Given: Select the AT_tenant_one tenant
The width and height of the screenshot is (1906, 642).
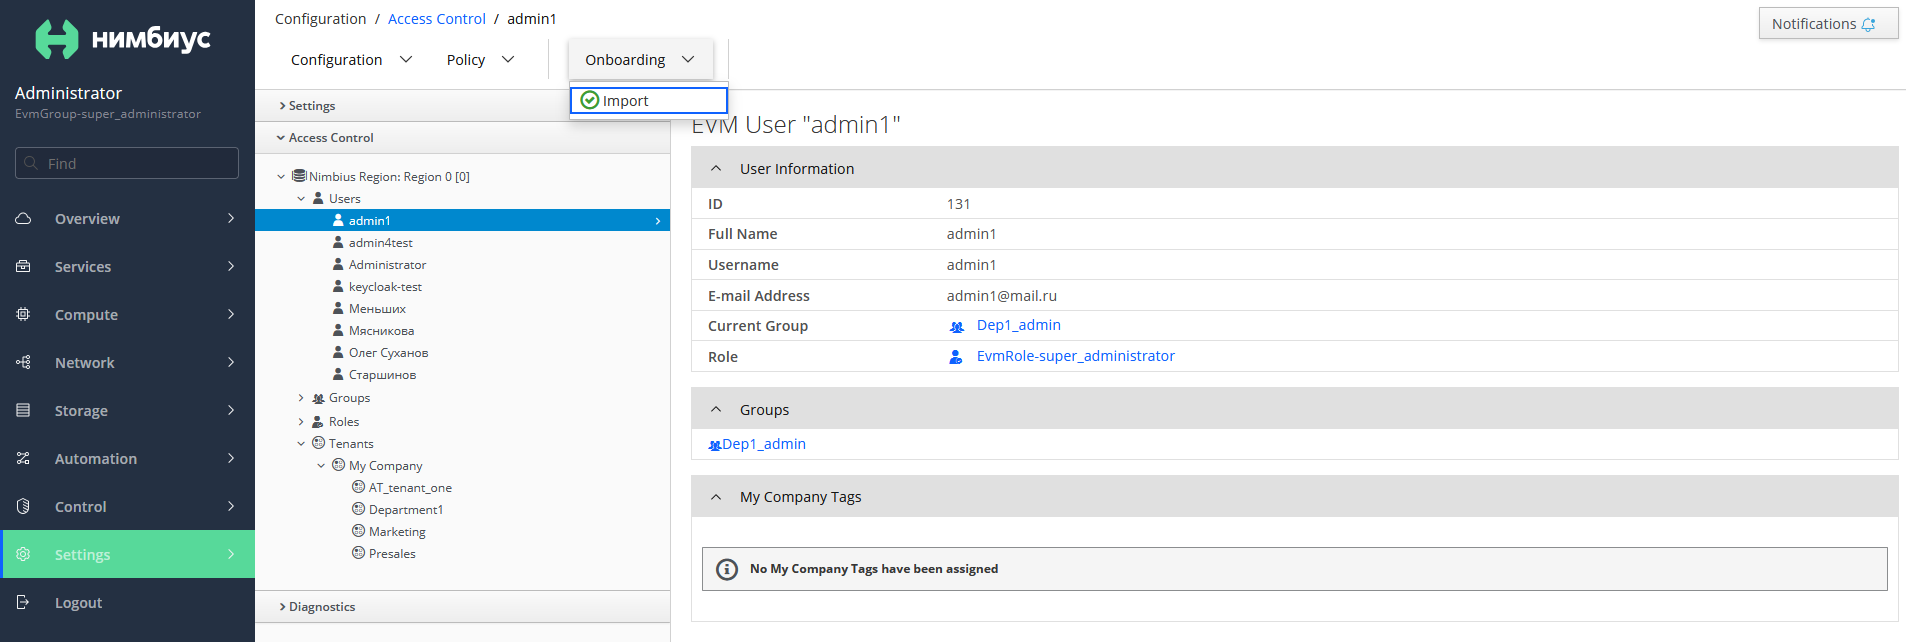Looking at the screenshot, I should pyautogui.click(x=410, y=488).
